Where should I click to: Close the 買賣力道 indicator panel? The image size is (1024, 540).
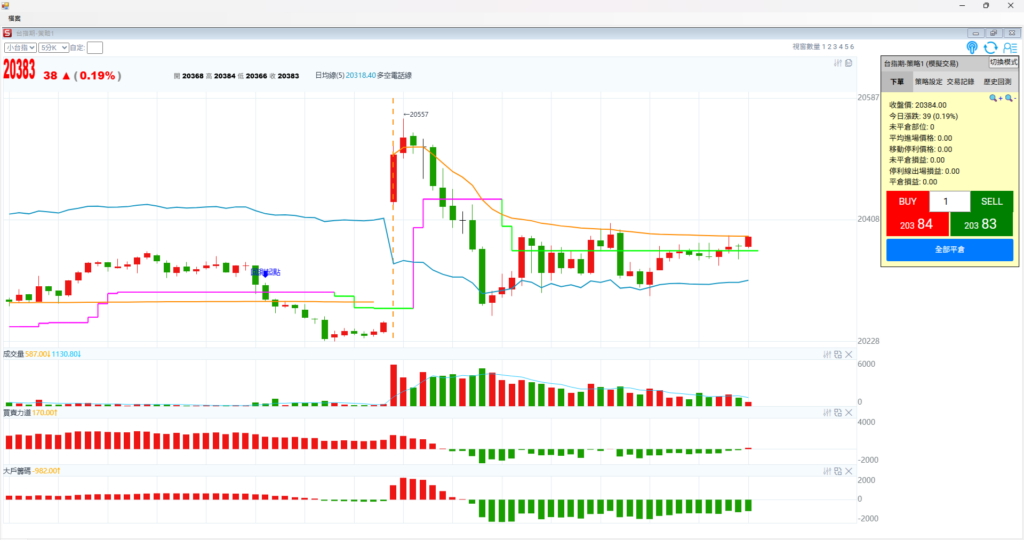[849, 412]
